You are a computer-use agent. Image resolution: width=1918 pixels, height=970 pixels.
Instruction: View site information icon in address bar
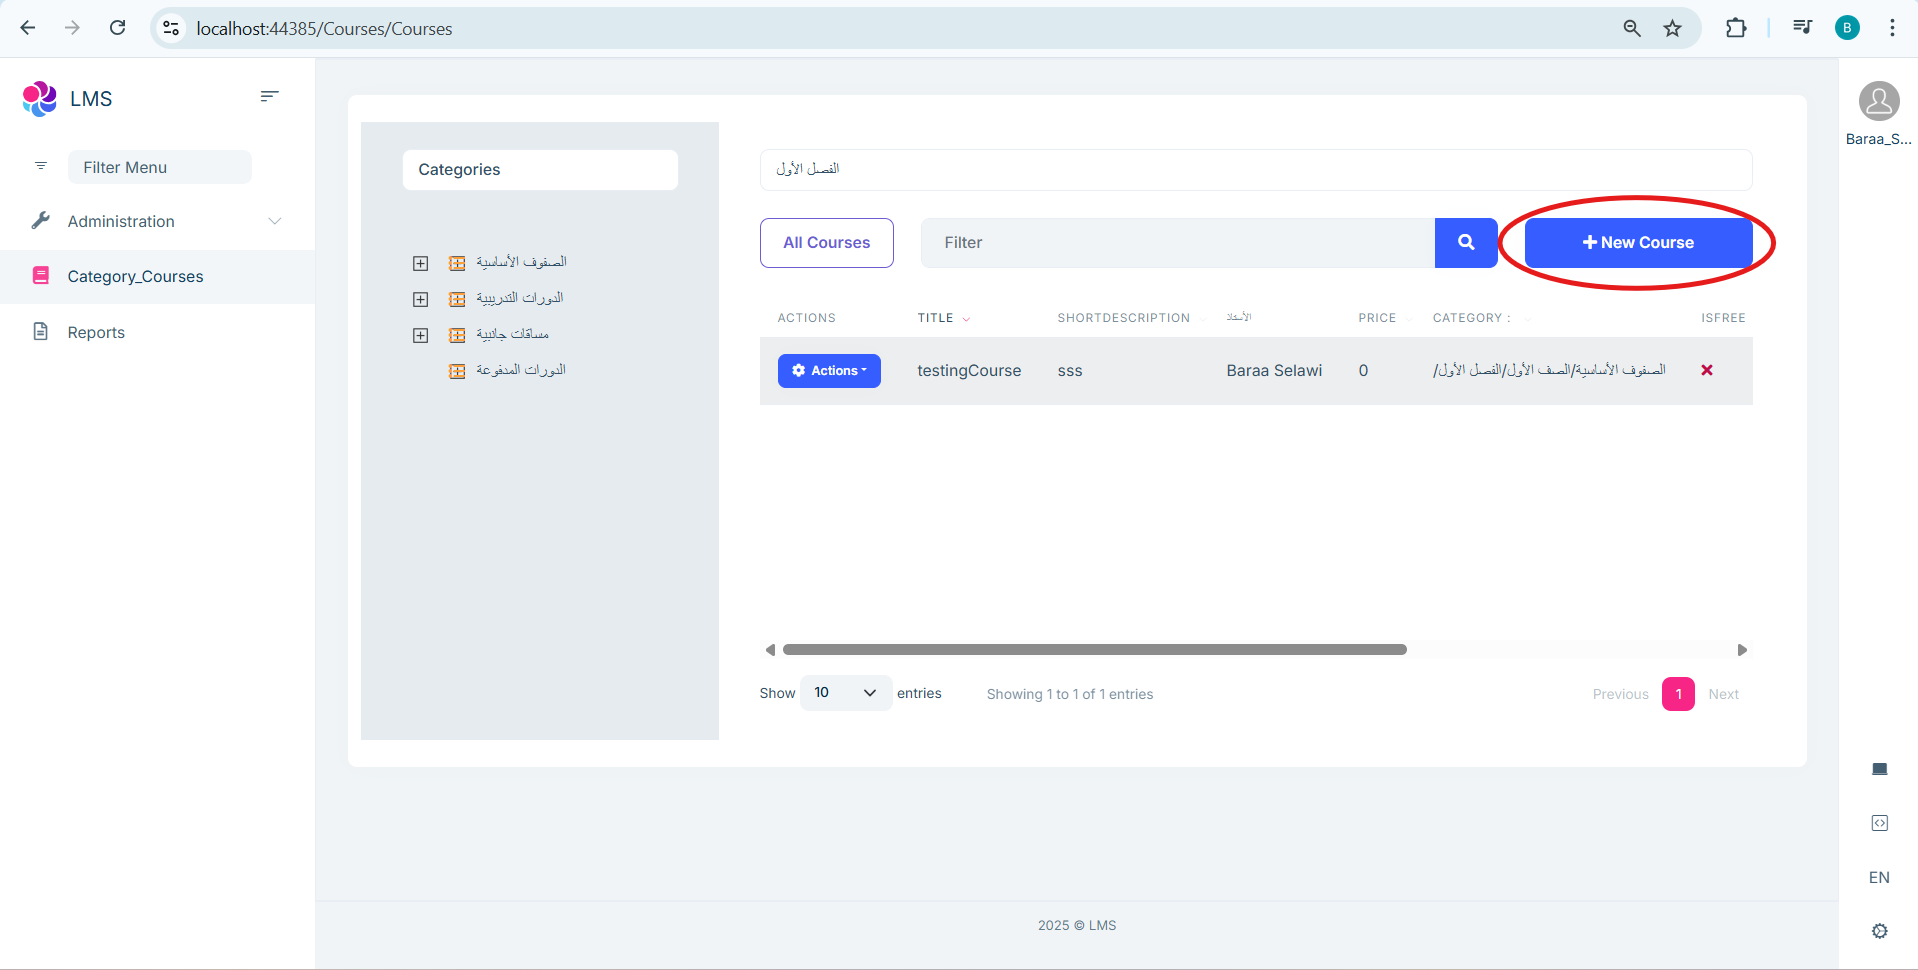coord(172,28)
